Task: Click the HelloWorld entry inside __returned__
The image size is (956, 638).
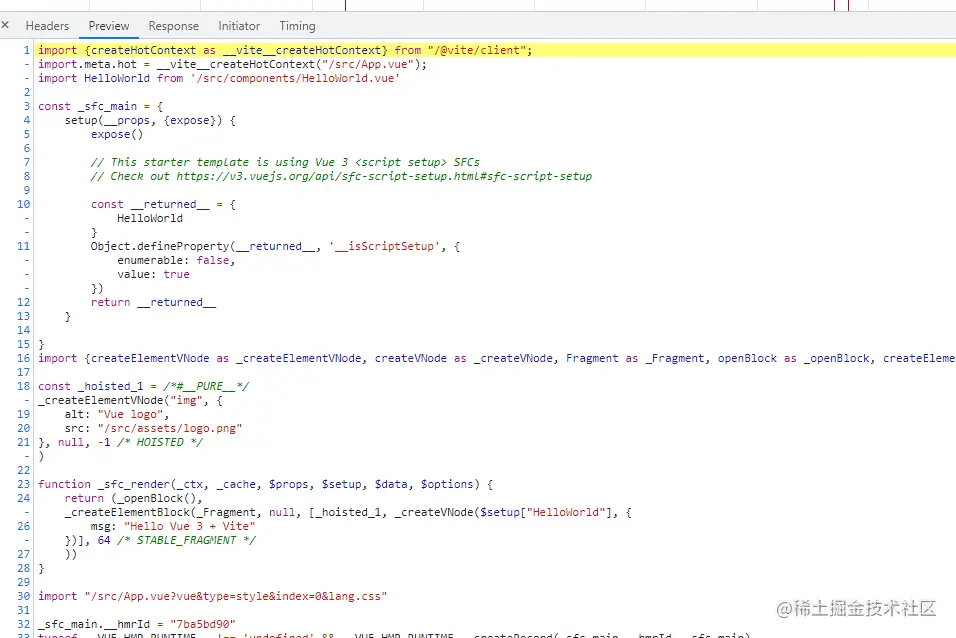Action: [150, 218]
